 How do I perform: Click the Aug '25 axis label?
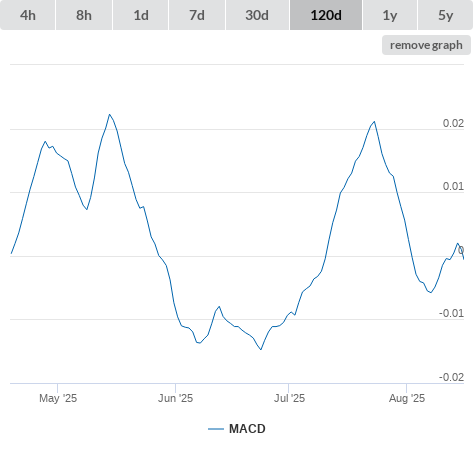[407, 398]
